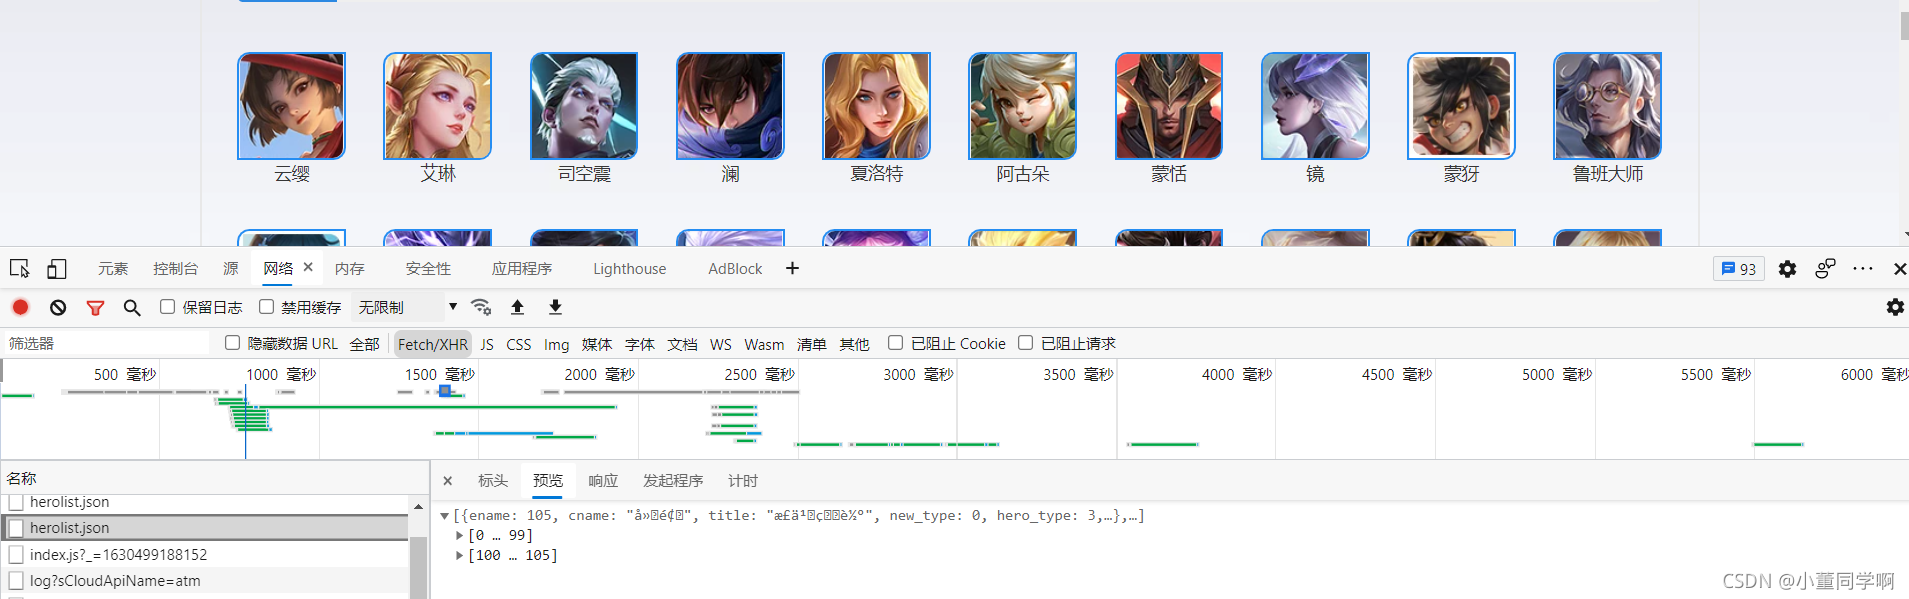
Task: Tick checkbox beside index.js request
Action: tap(16, 554)
